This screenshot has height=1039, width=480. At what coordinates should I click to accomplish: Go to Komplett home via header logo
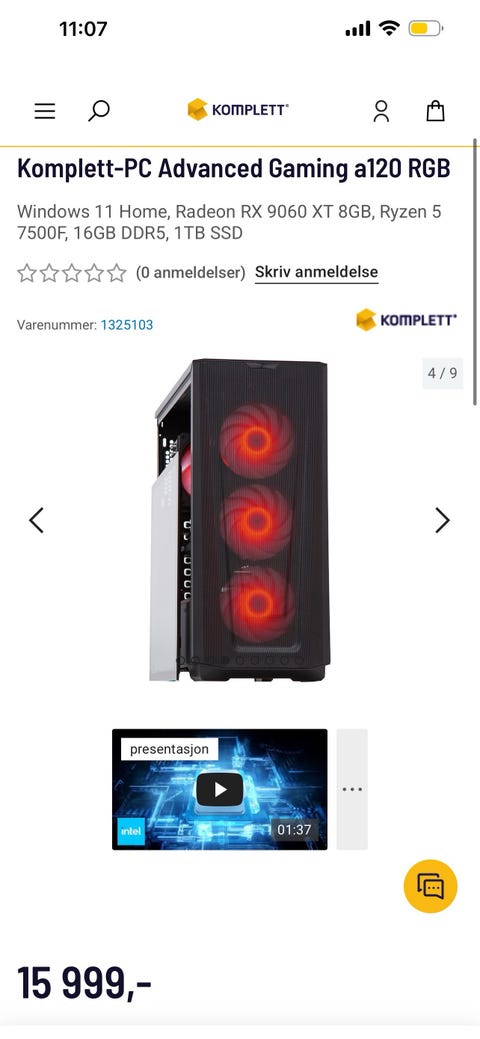(x=237, y=109)
